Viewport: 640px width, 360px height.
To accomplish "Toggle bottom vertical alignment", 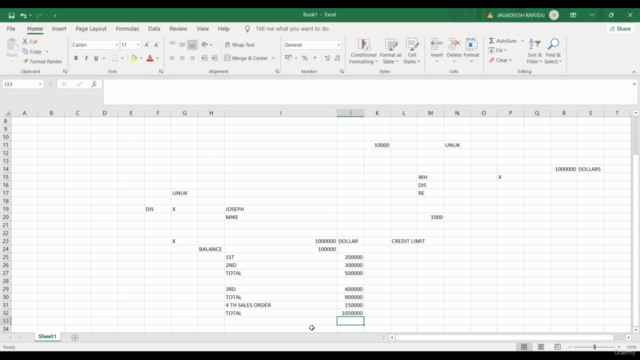I will 192,45.
